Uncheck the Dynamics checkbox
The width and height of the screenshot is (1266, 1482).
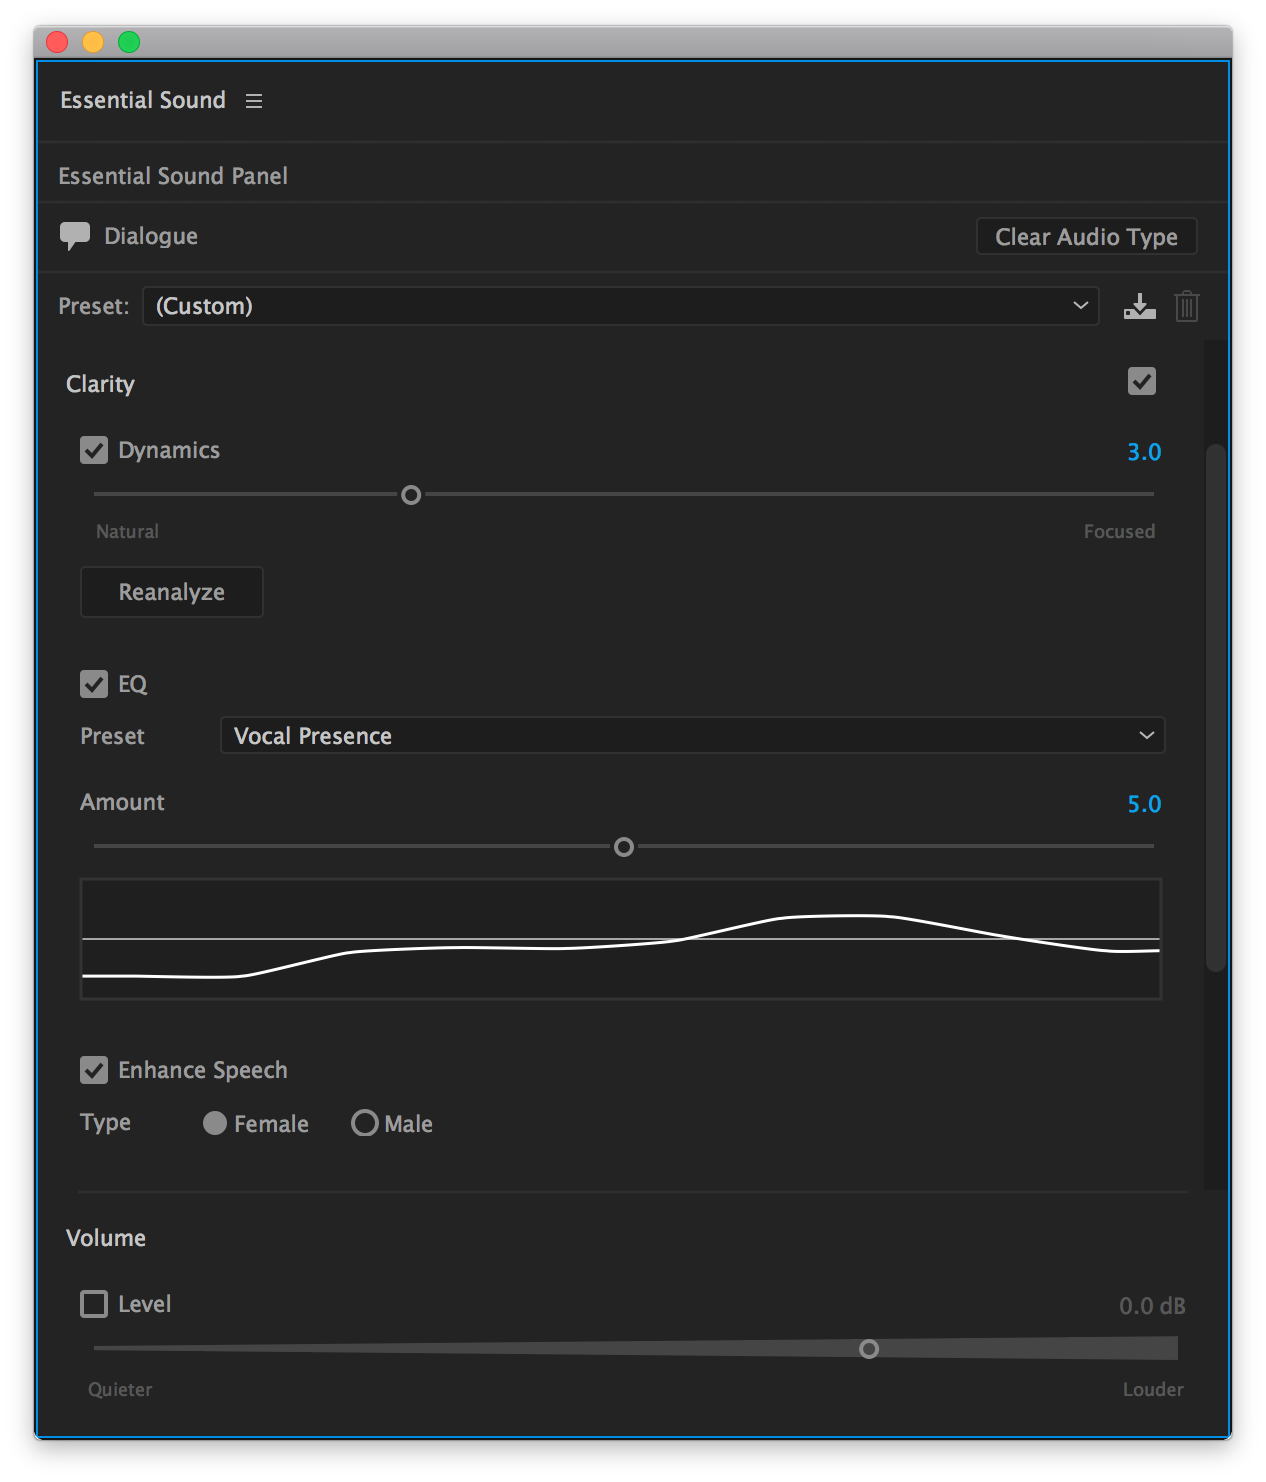click(x=94, y=450)
